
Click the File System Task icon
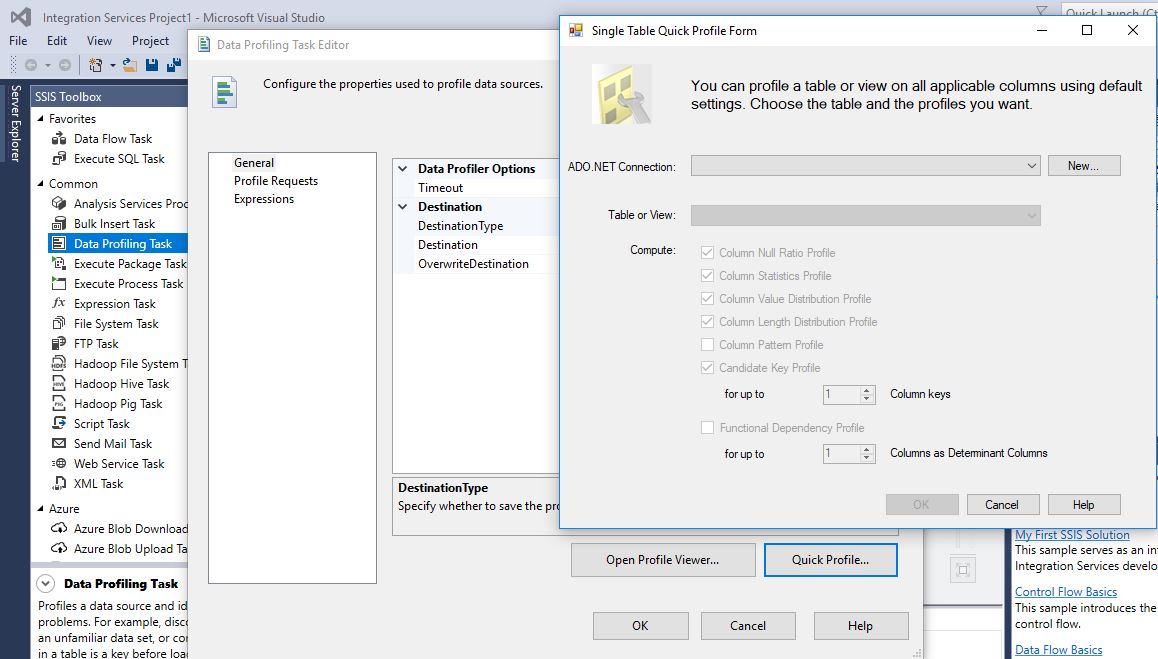point(59,323)
